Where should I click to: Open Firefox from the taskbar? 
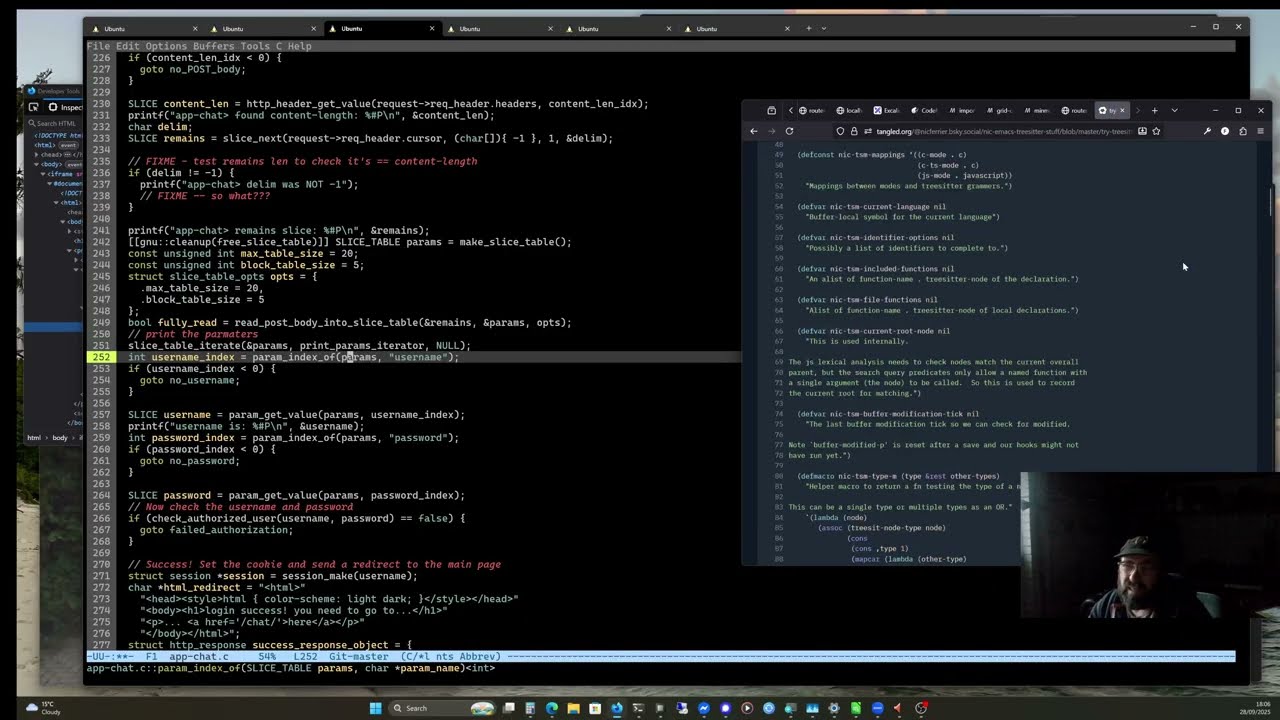617,708
